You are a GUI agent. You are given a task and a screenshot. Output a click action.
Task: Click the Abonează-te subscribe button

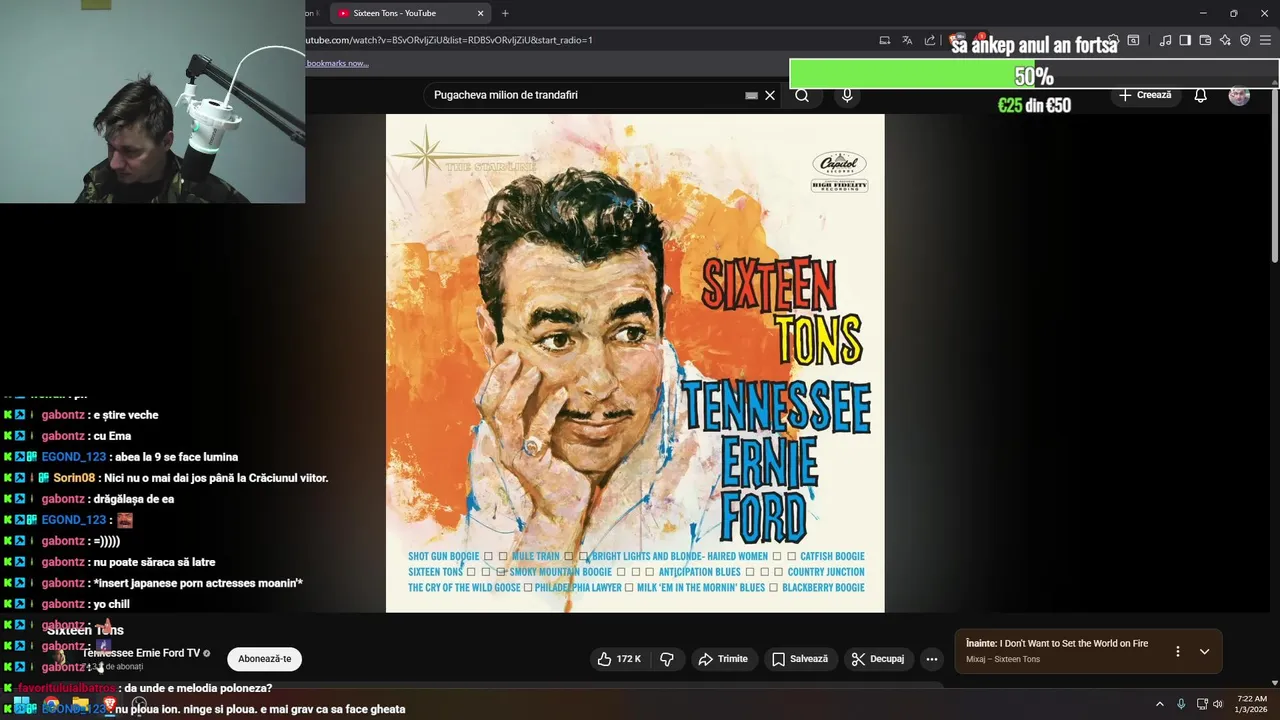[x=265, y=659]
